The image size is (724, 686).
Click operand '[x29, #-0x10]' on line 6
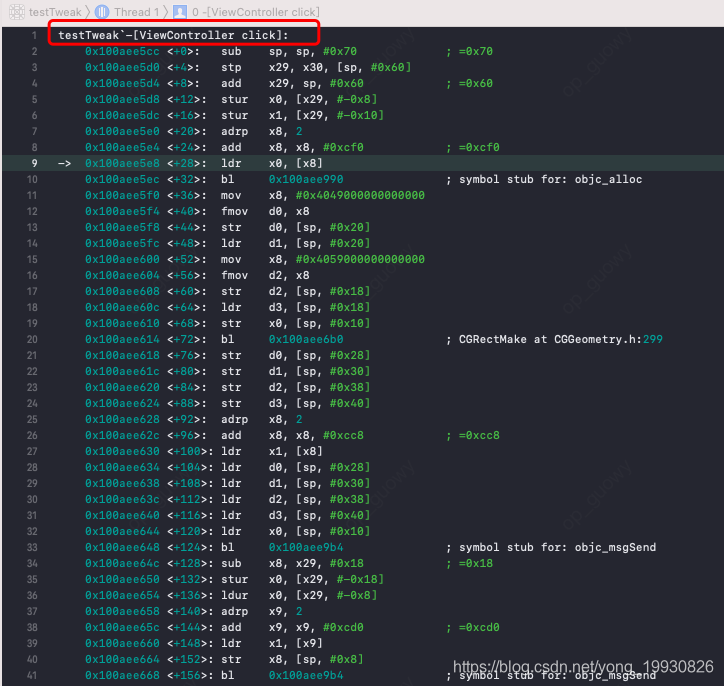click(340, 115)
